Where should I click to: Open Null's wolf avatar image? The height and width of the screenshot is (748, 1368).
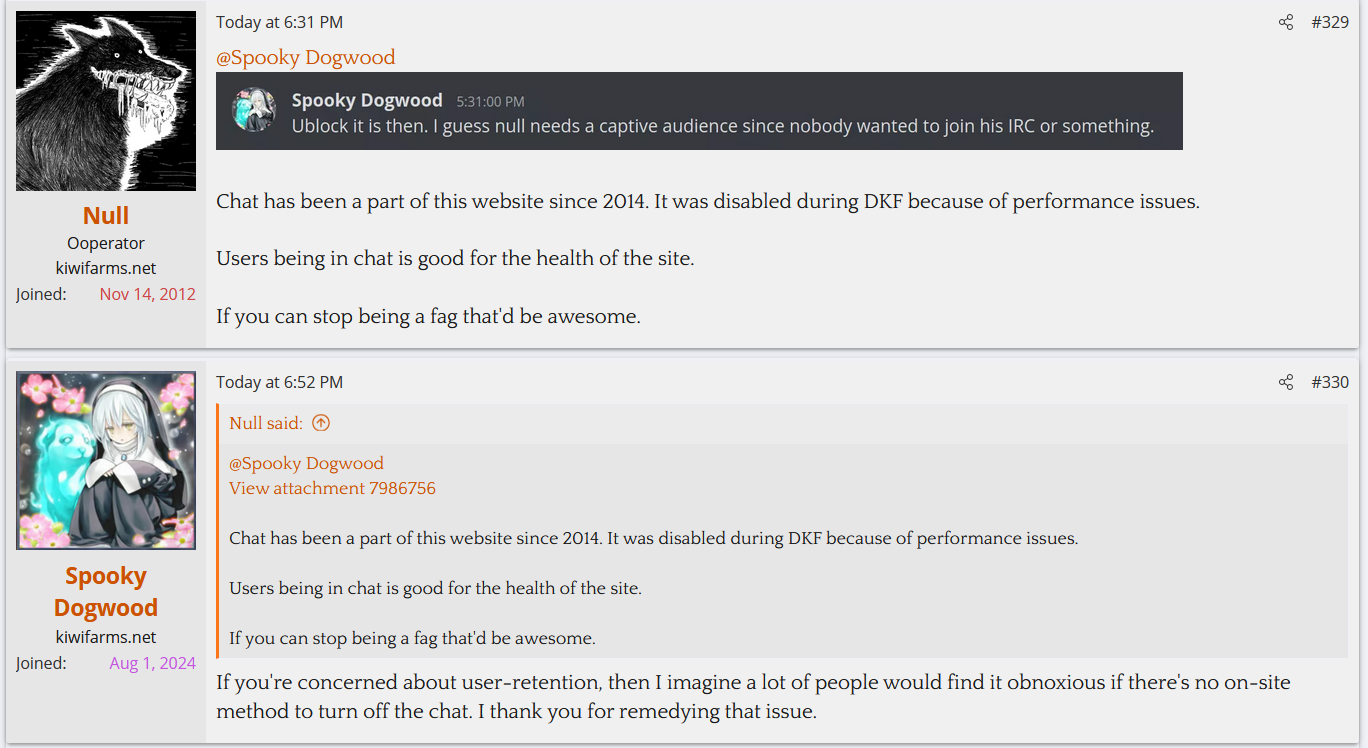pos(106,101)
